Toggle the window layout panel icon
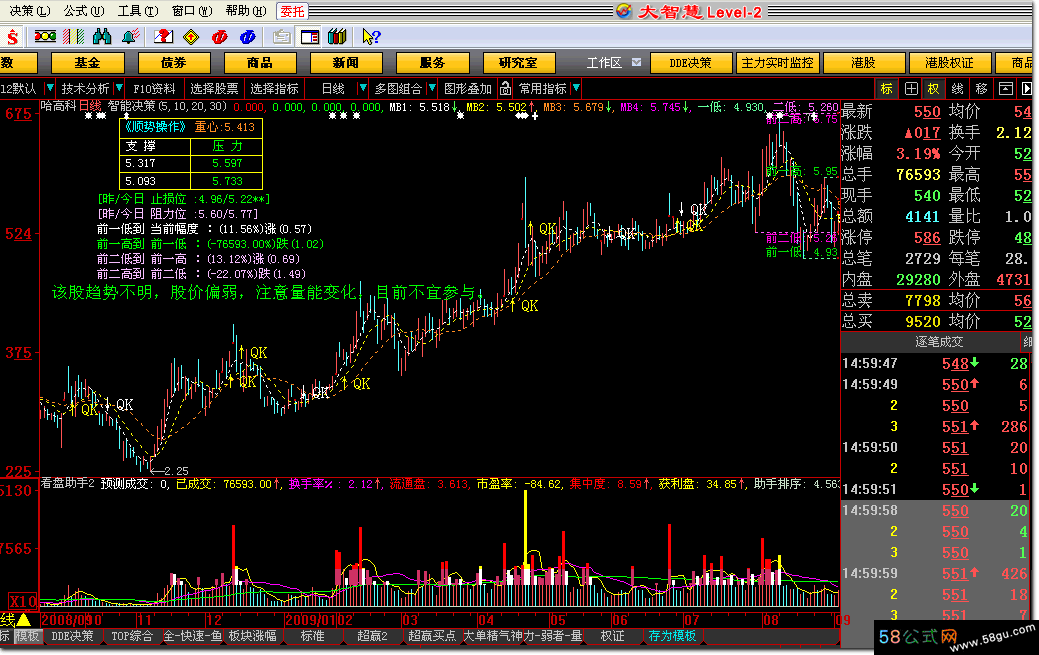Image resolution: width=1039 pixels, height=655 pixels. tap(309, 36)
